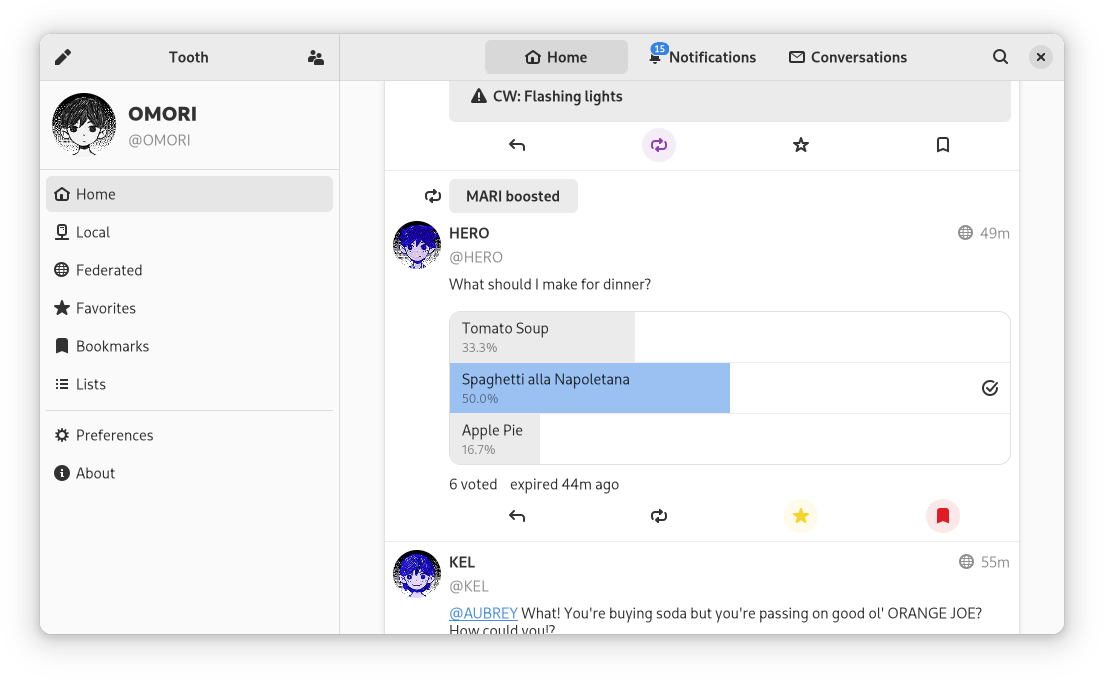The image size is (1104, 680).
Task: Reply to HERO's dinner poll post
Action: 517,516
